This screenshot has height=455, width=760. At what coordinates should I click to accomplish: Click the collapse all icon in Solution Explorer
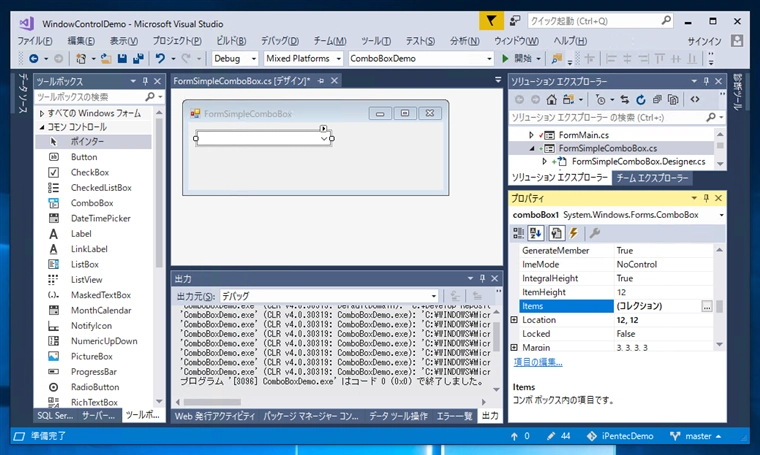click(x=657, y=100)
